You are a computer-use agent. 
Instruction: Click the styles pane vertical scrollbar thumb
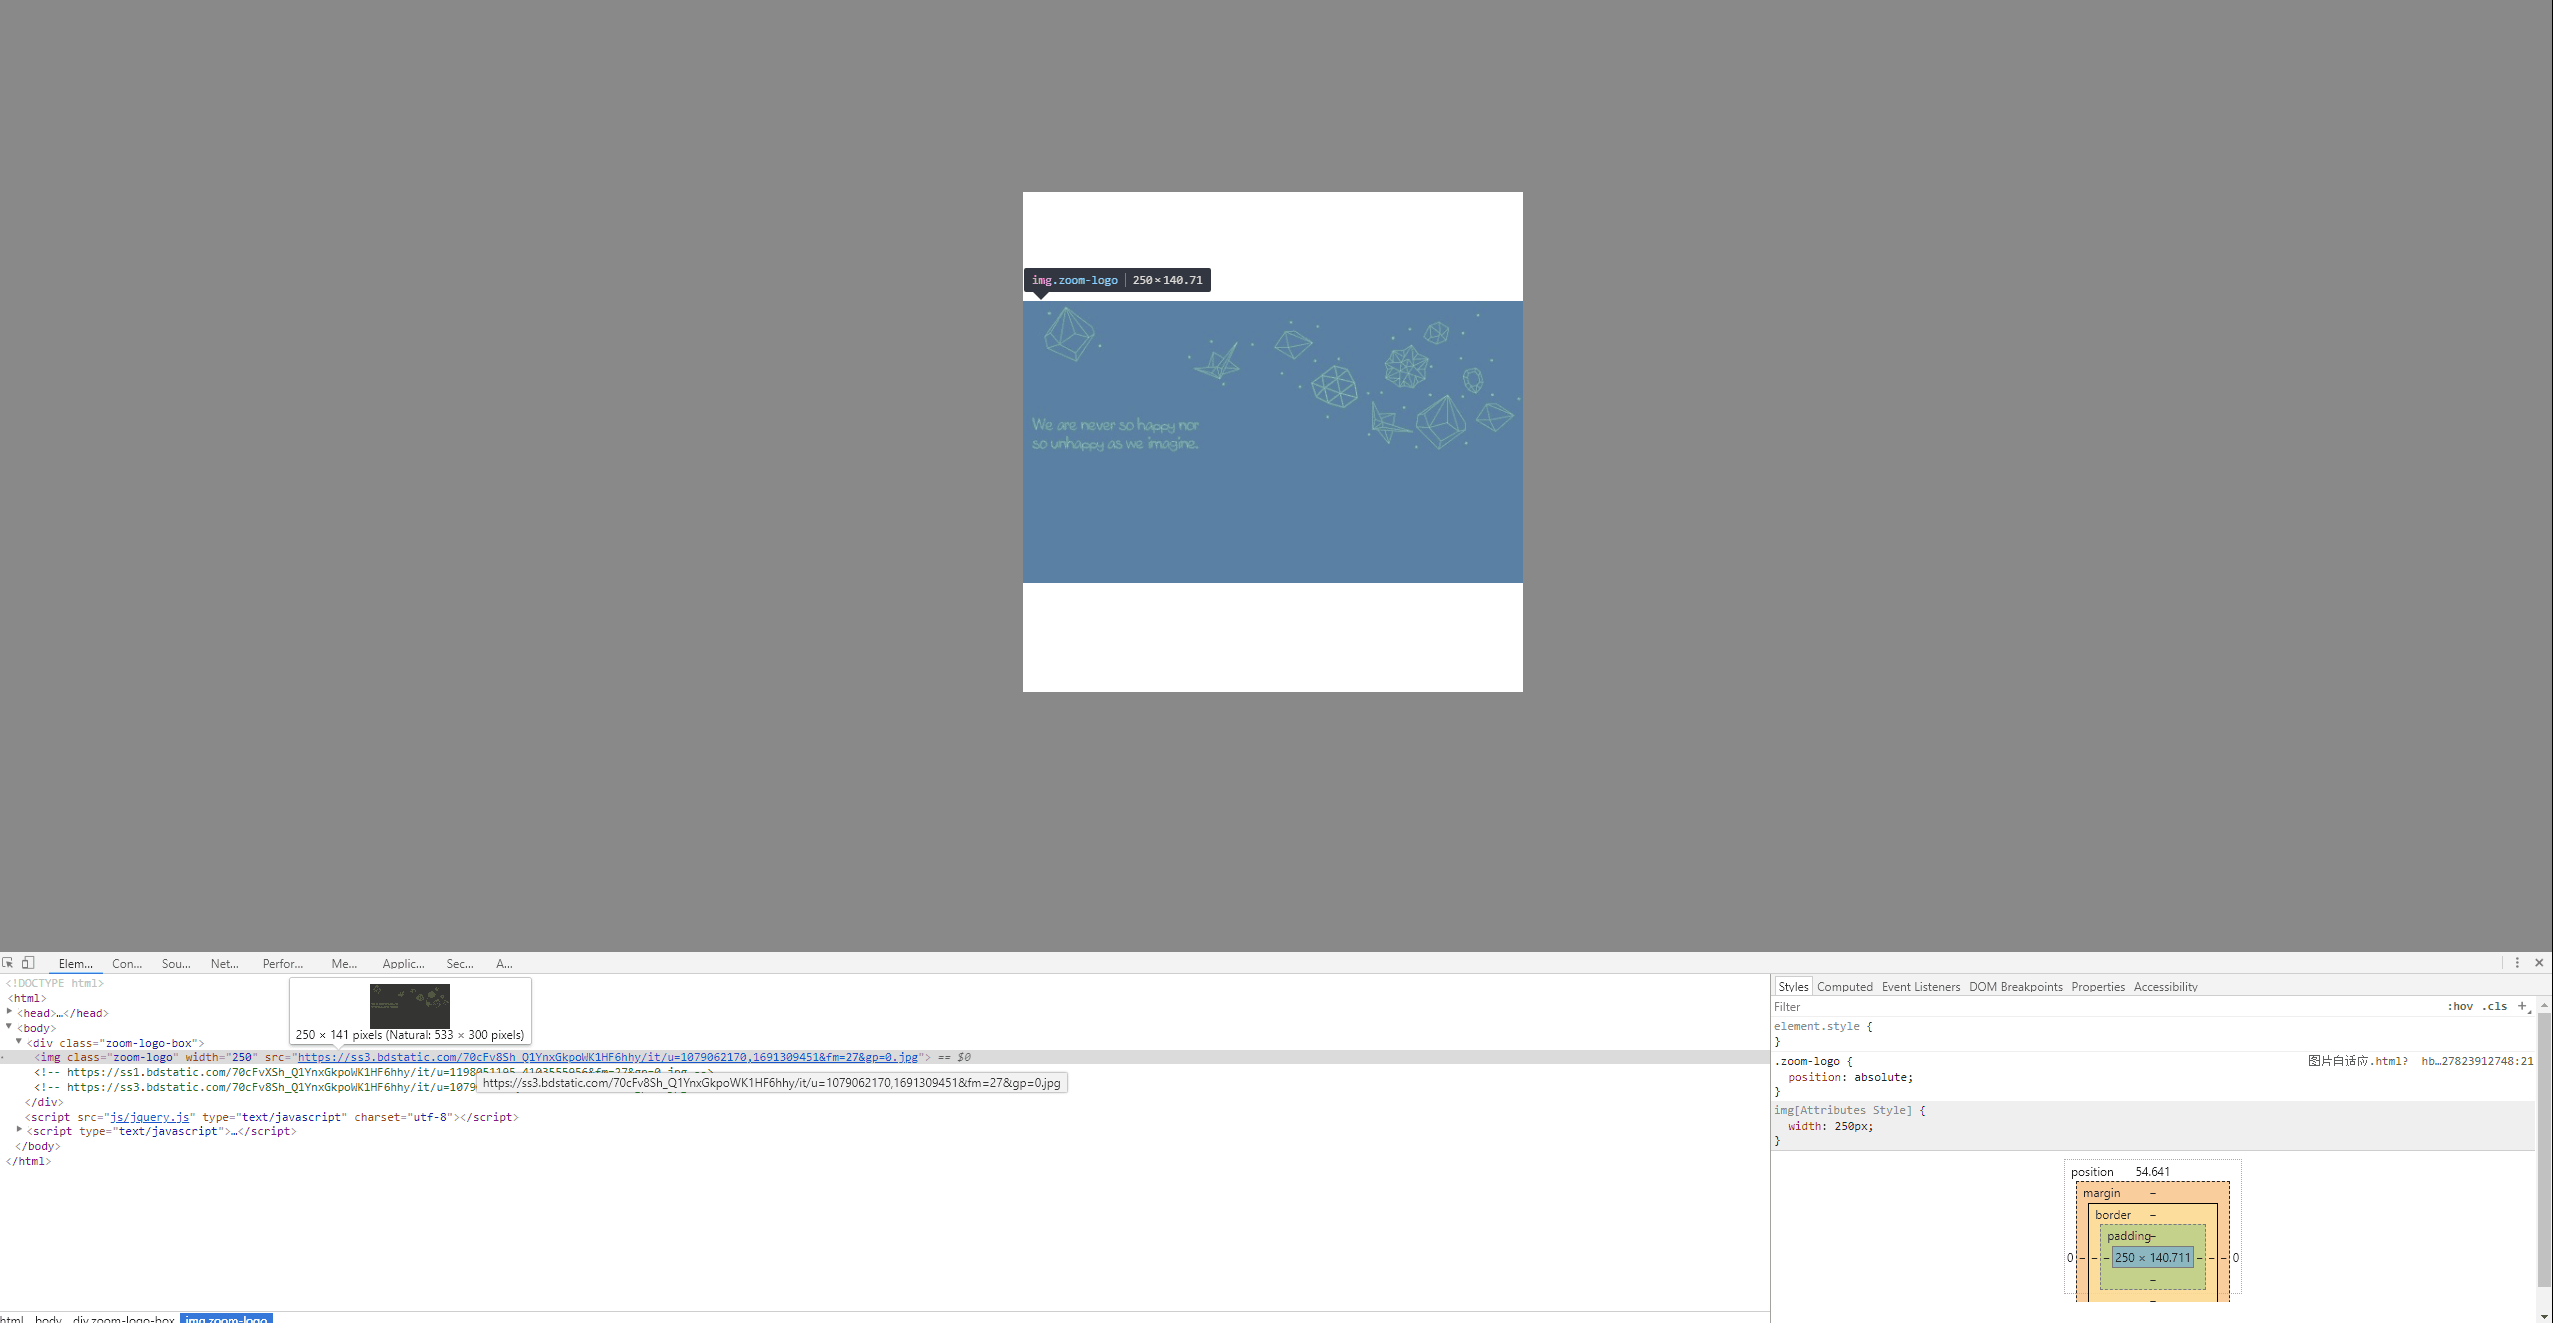click(2544, 1149)
